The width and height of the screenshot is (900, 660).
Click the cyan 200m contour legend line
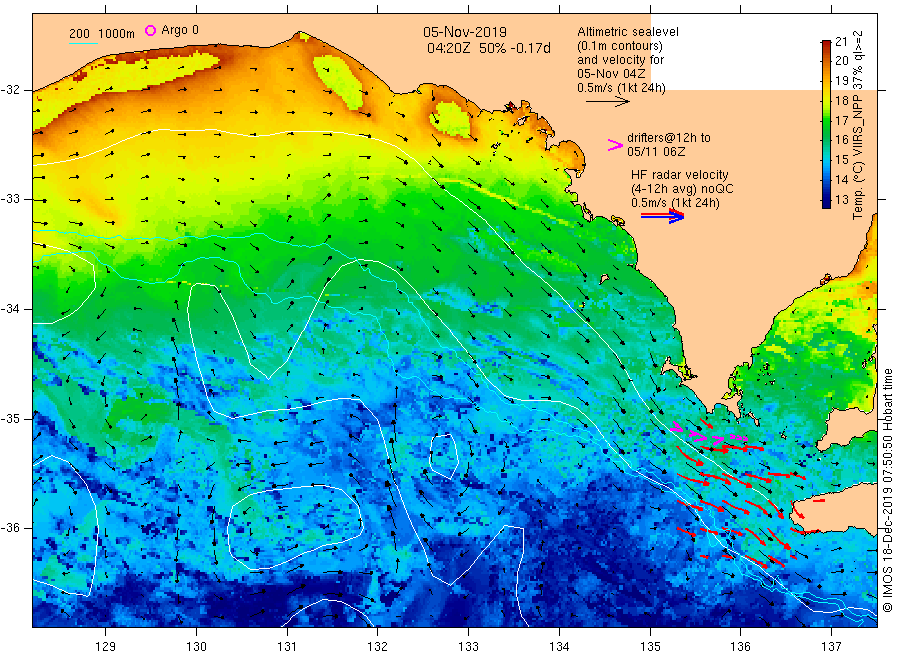click(83, 43)
